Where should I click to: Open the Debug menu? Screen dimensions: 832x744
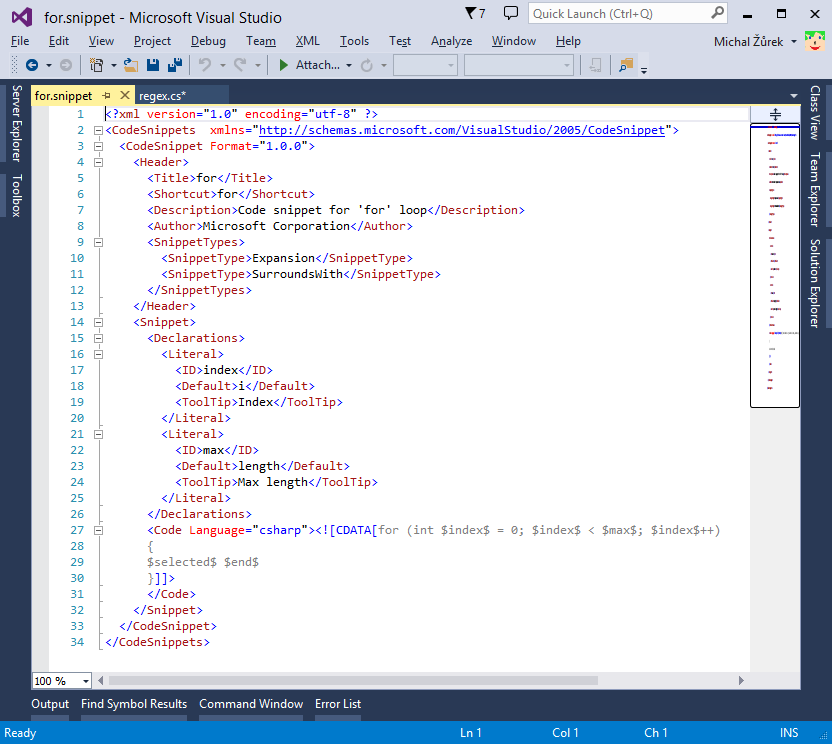[208, 41]
